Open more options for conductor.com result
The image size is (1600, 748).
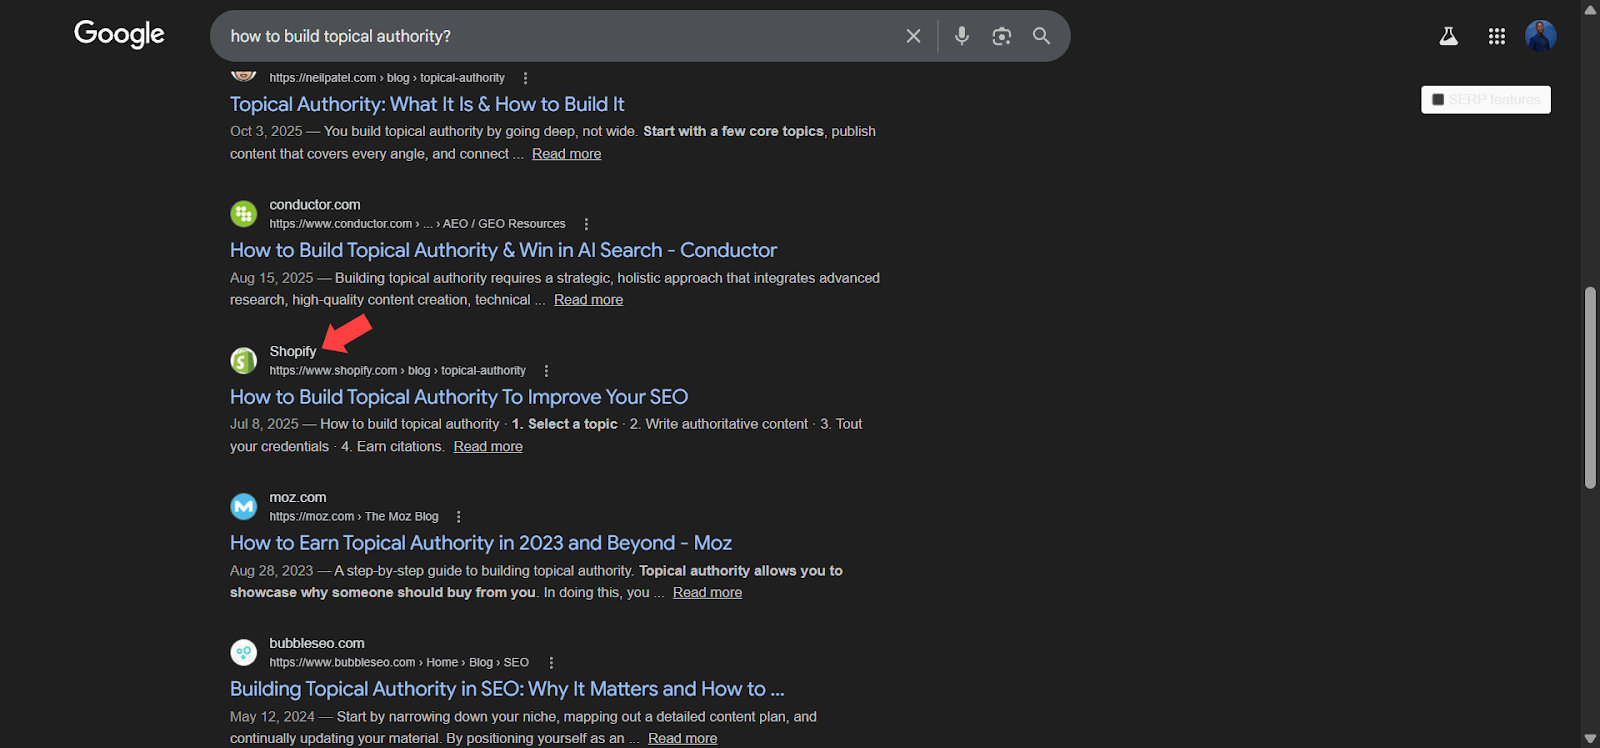586,224
